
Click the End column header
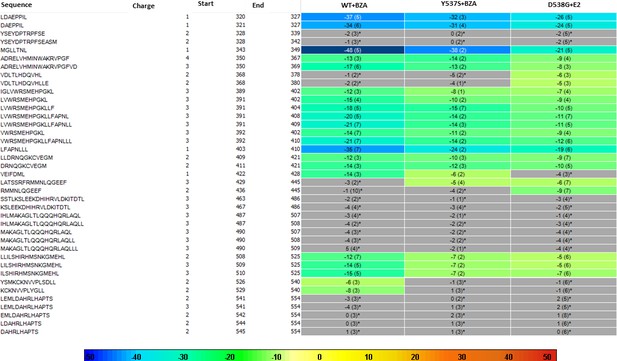pyautogui.click(x=258, y=6)
